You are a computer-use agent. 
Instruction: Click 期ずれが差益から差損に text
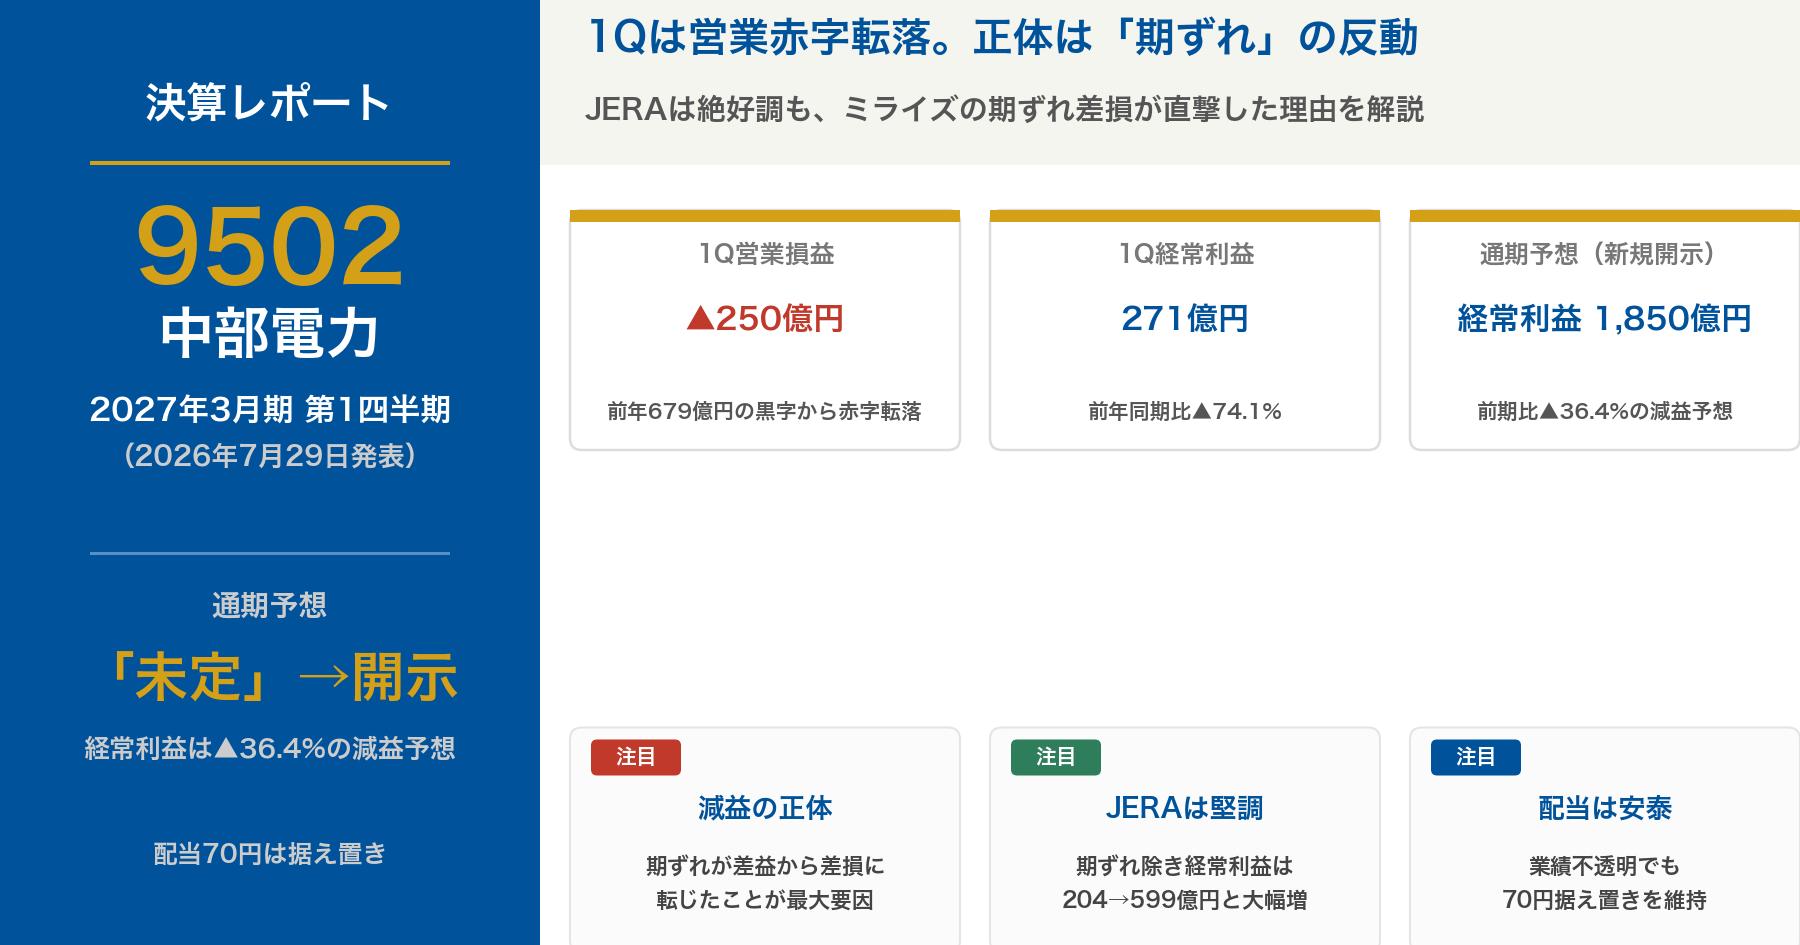tap(765, 866)
